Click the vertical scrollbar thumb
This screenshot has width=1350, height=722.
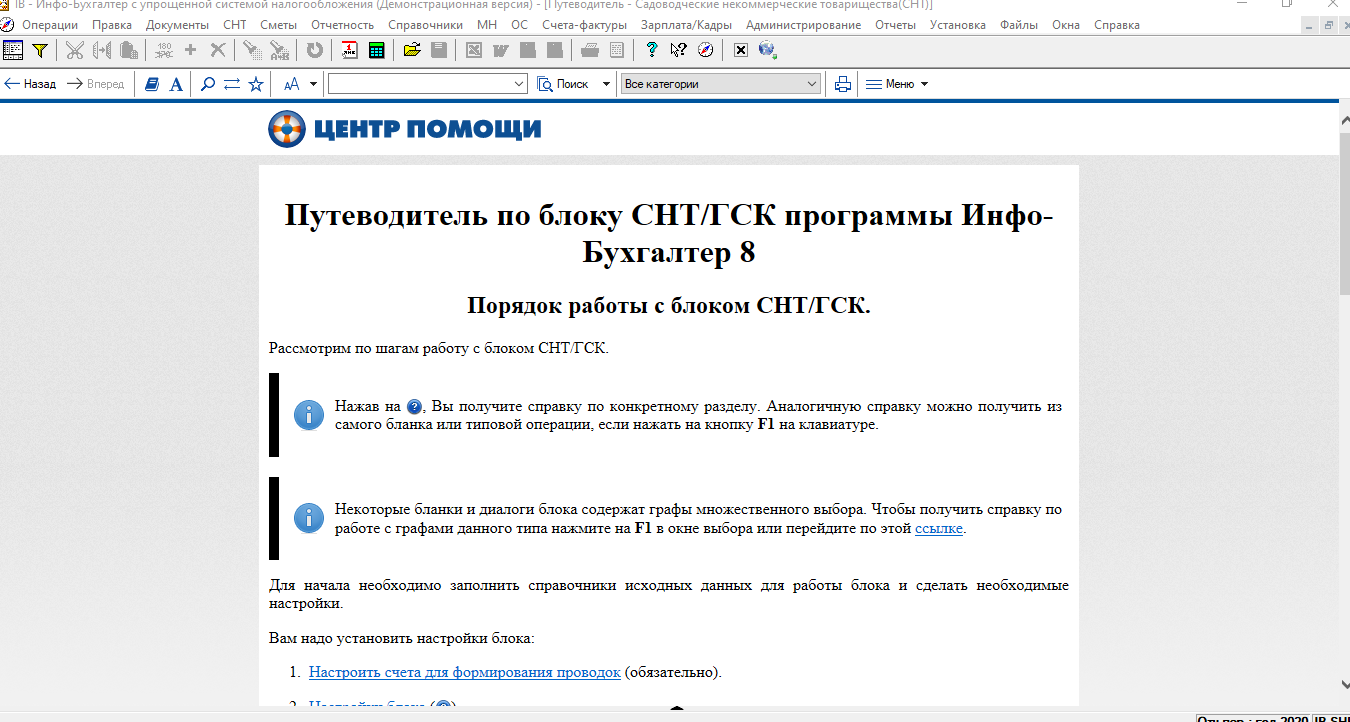(1344, 213)
